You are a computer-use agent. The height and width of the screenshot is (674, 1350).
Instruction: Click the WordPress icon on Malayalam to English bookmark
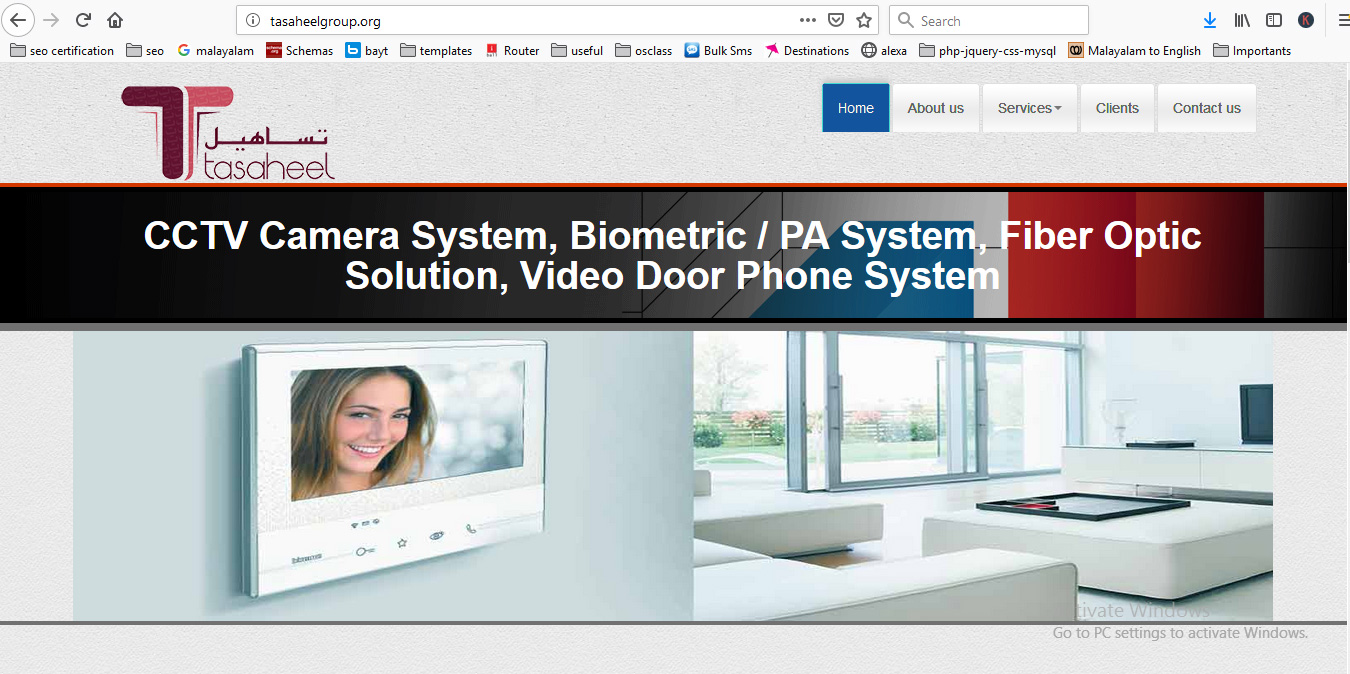(1075, 50)
